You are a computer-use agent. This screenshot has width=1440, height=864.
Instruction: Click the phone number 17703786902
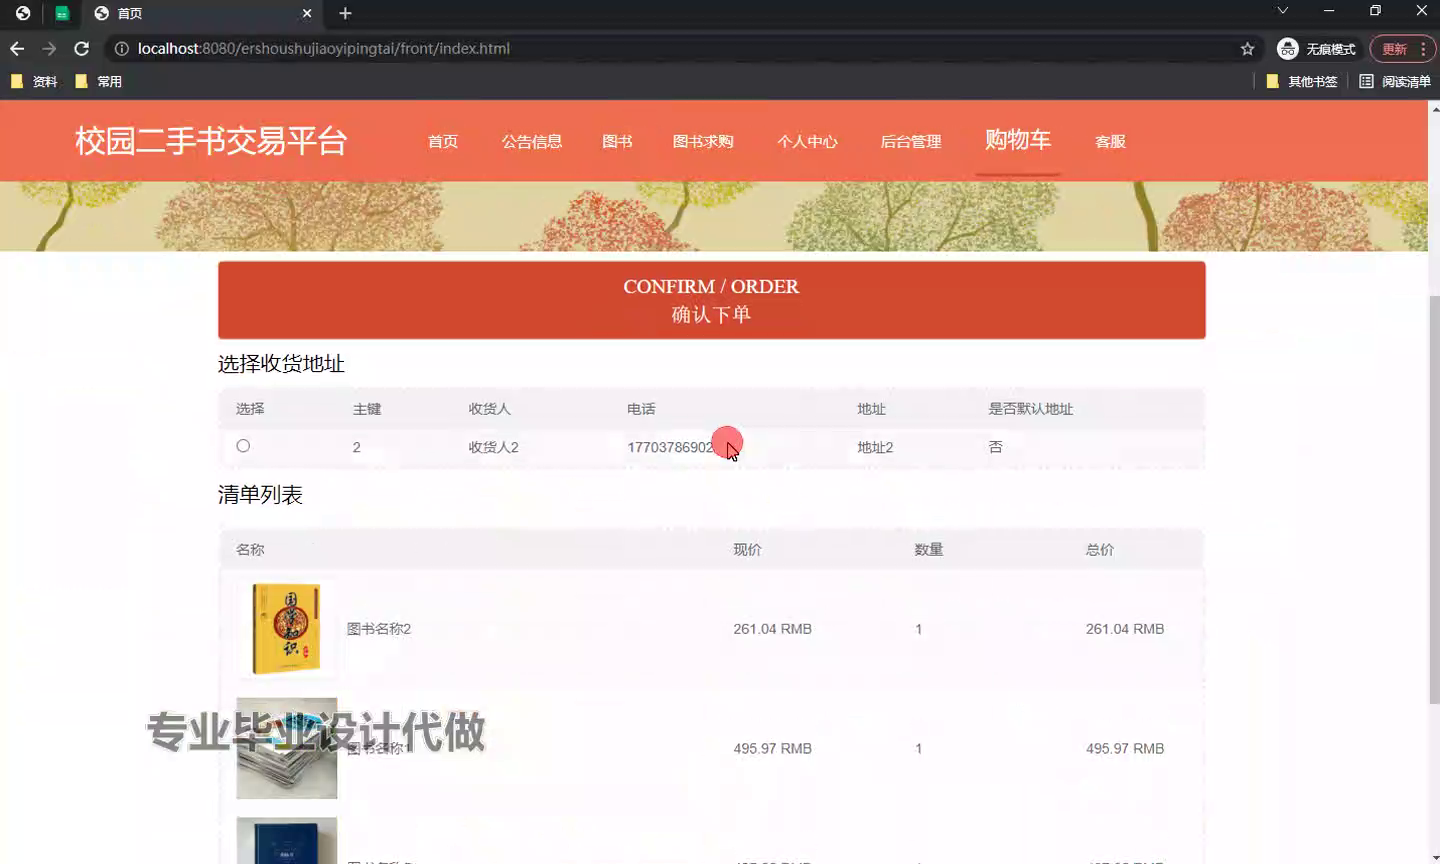coord(671,447)
